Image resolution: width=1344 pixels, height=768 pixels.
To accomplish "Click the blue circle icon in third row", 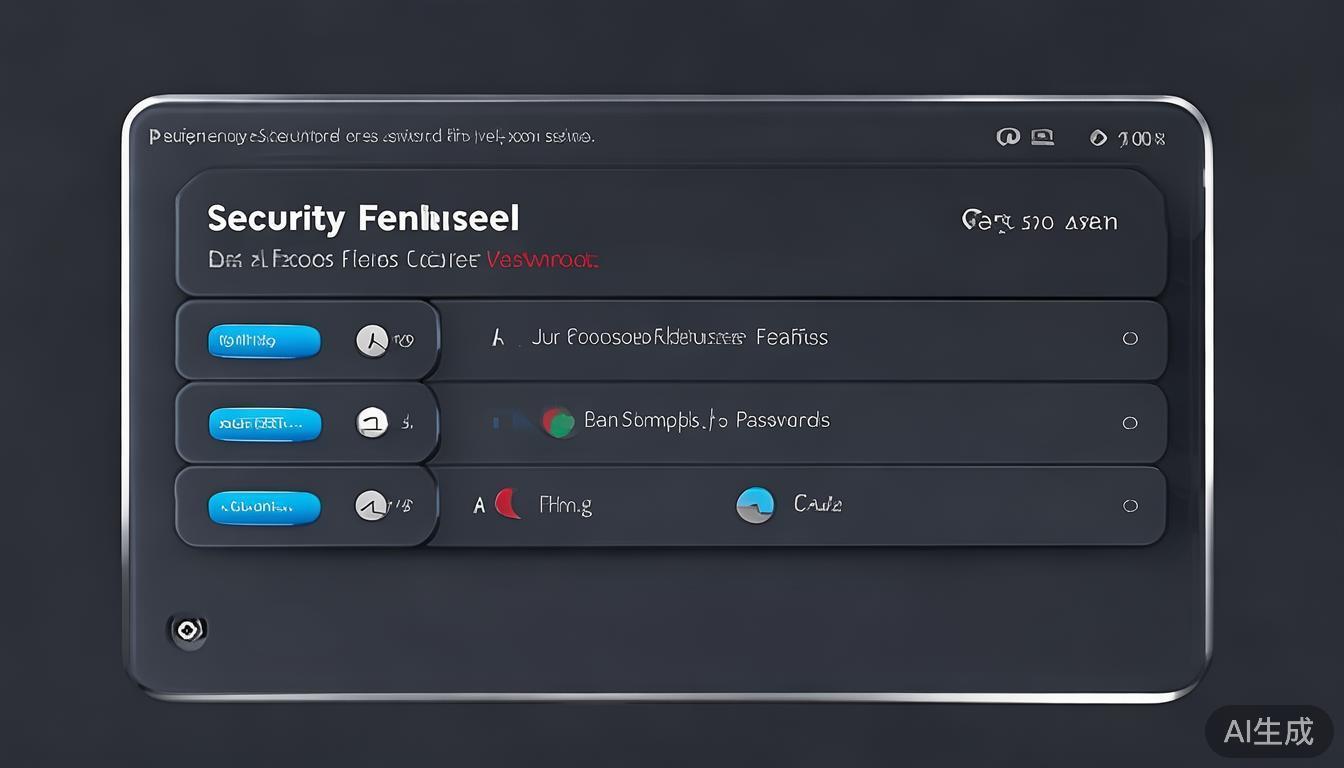I will click(755, 505).
